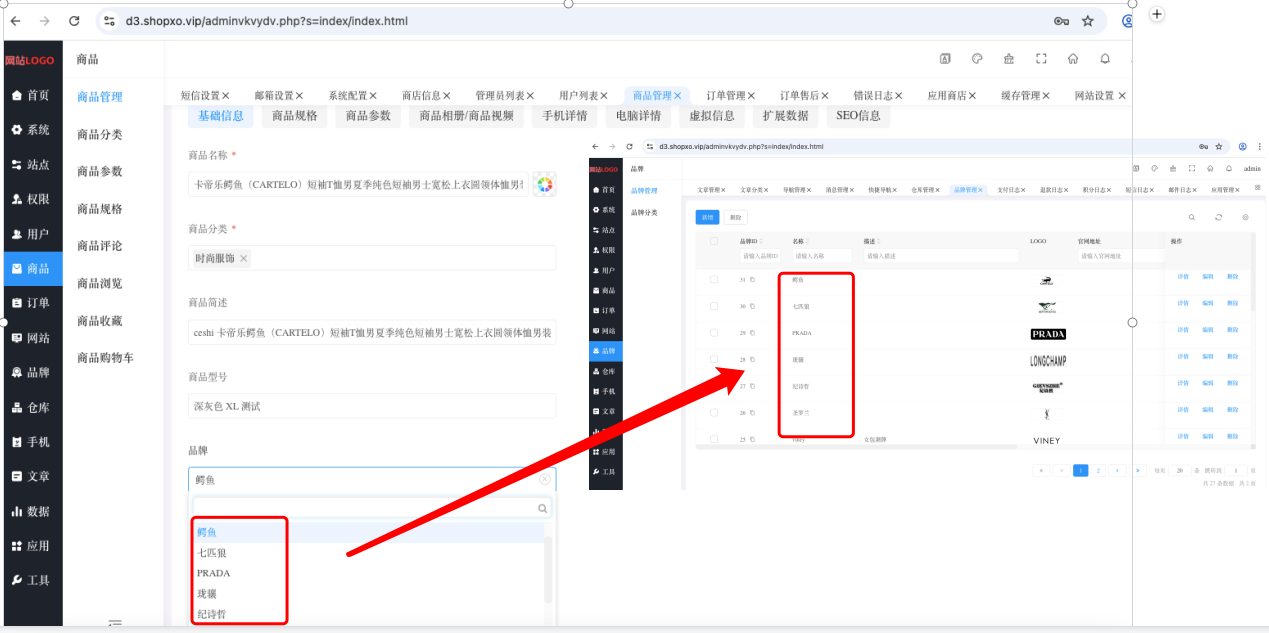Reload the page in the outer browser toolbar

point(74,20)
